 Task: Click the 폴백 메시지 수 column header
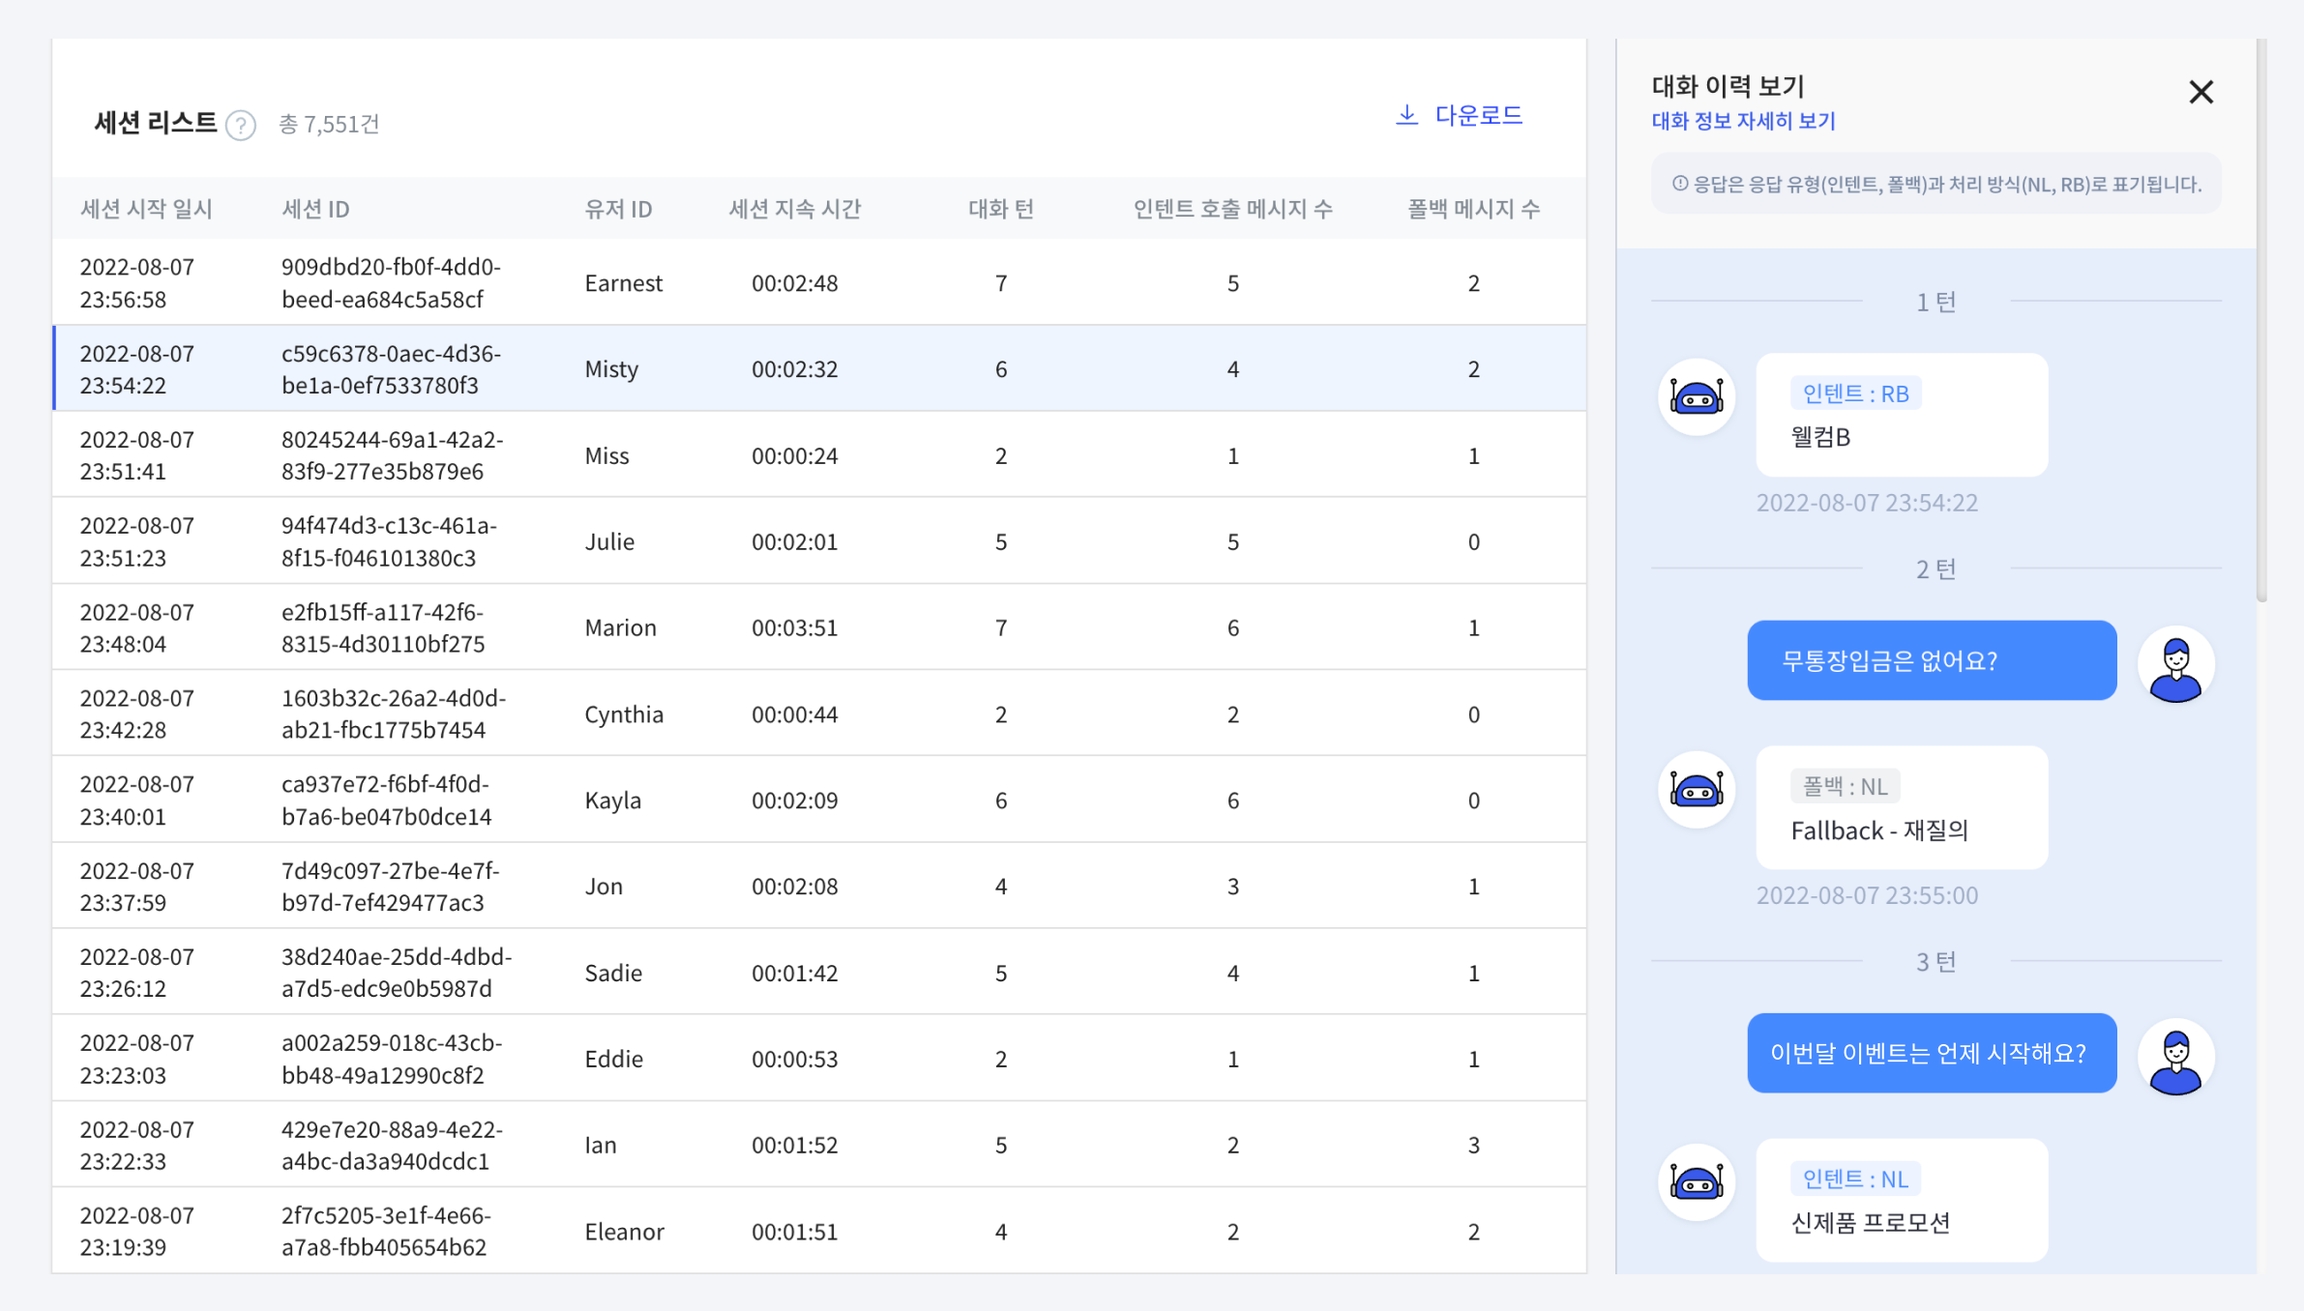tap(1473, 209)
